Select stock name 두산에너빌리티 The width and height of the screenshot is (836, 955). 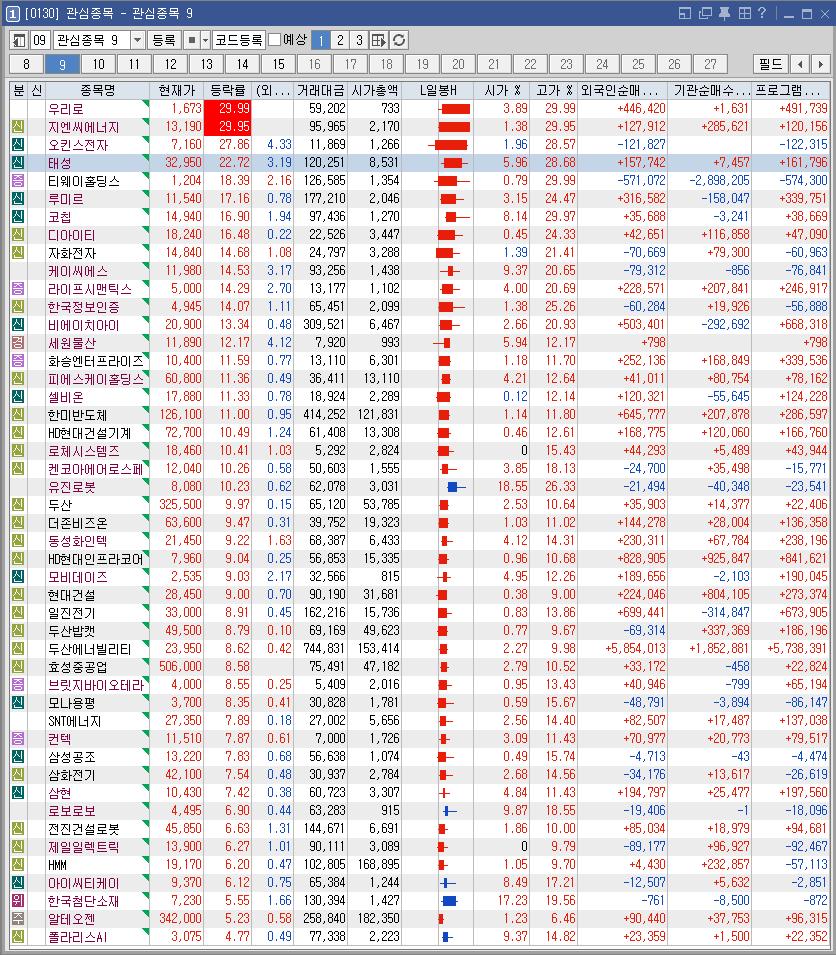(90, 649)
